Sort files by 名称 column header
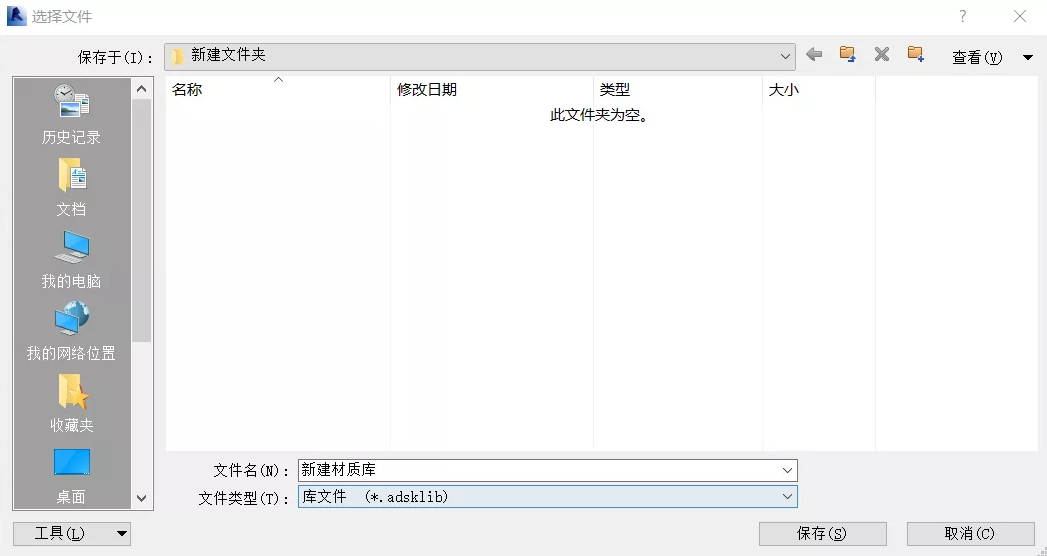This screenshot has width=1047, height=556. pos(278,89)
